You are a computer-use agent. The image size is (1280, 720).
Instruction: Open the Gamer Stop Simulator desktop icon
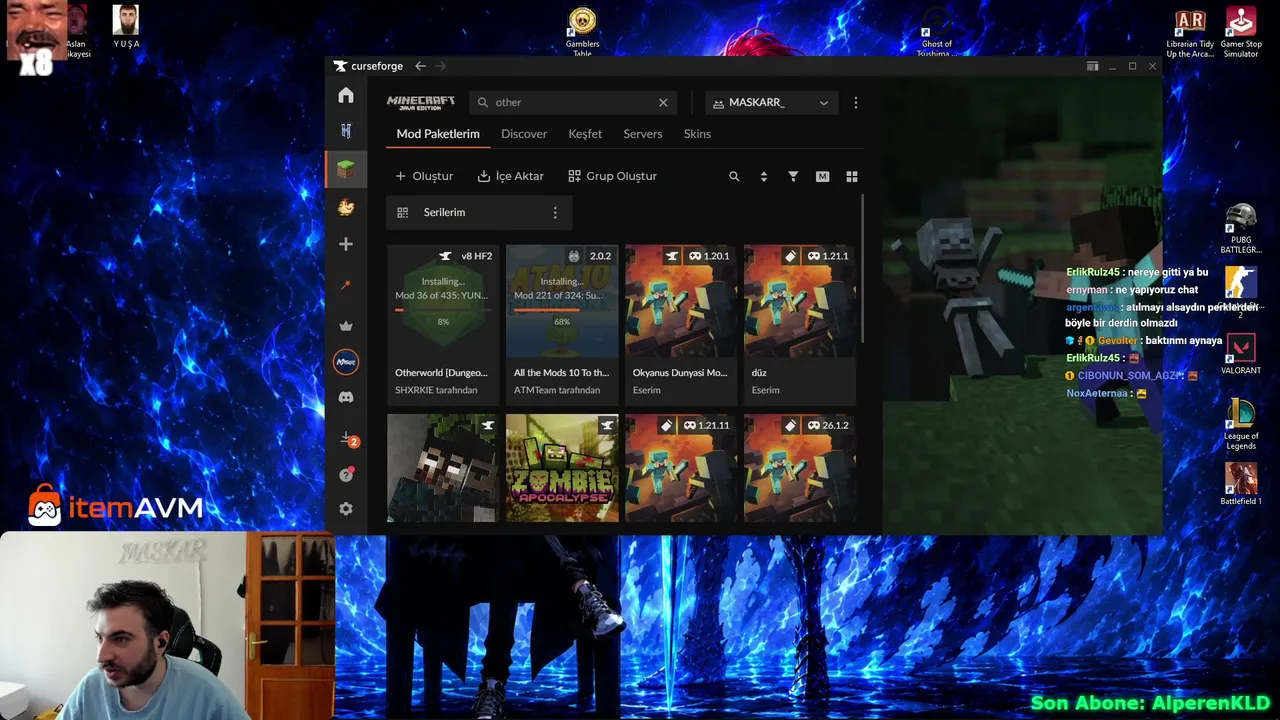(x=1241, y=32)
